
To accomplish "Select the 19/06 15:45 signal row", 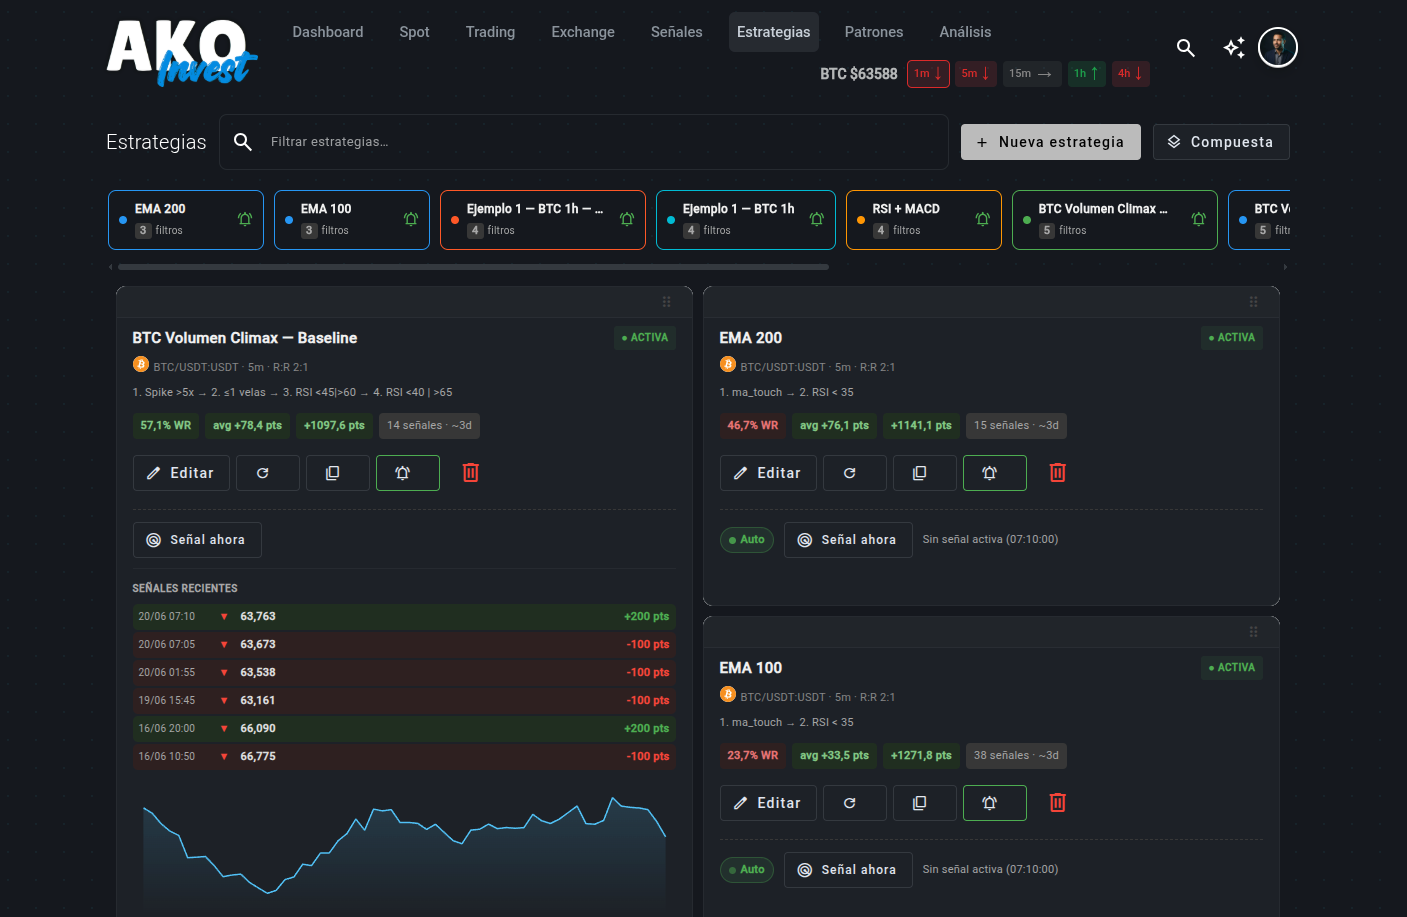I will (x=404, y=701).
